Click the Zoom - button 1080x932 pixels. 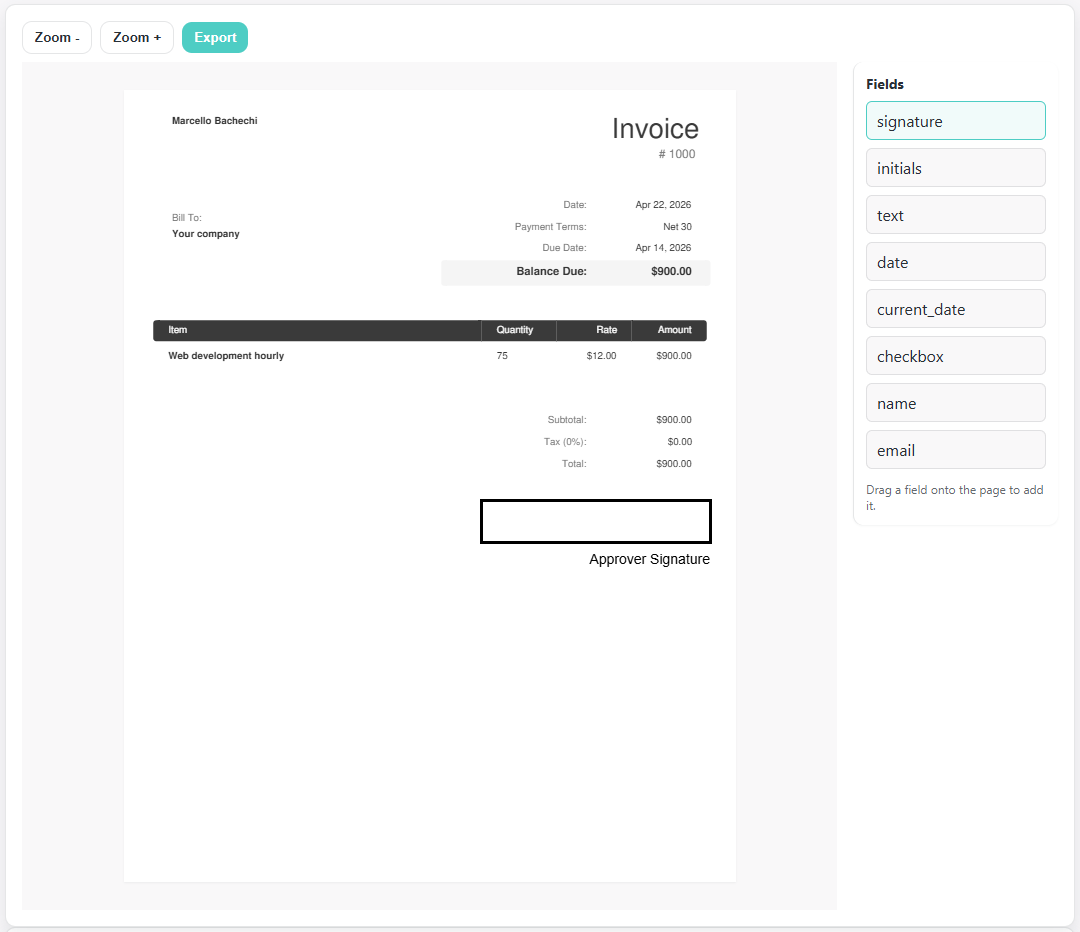pyautogui.click(x=56, y=37)
